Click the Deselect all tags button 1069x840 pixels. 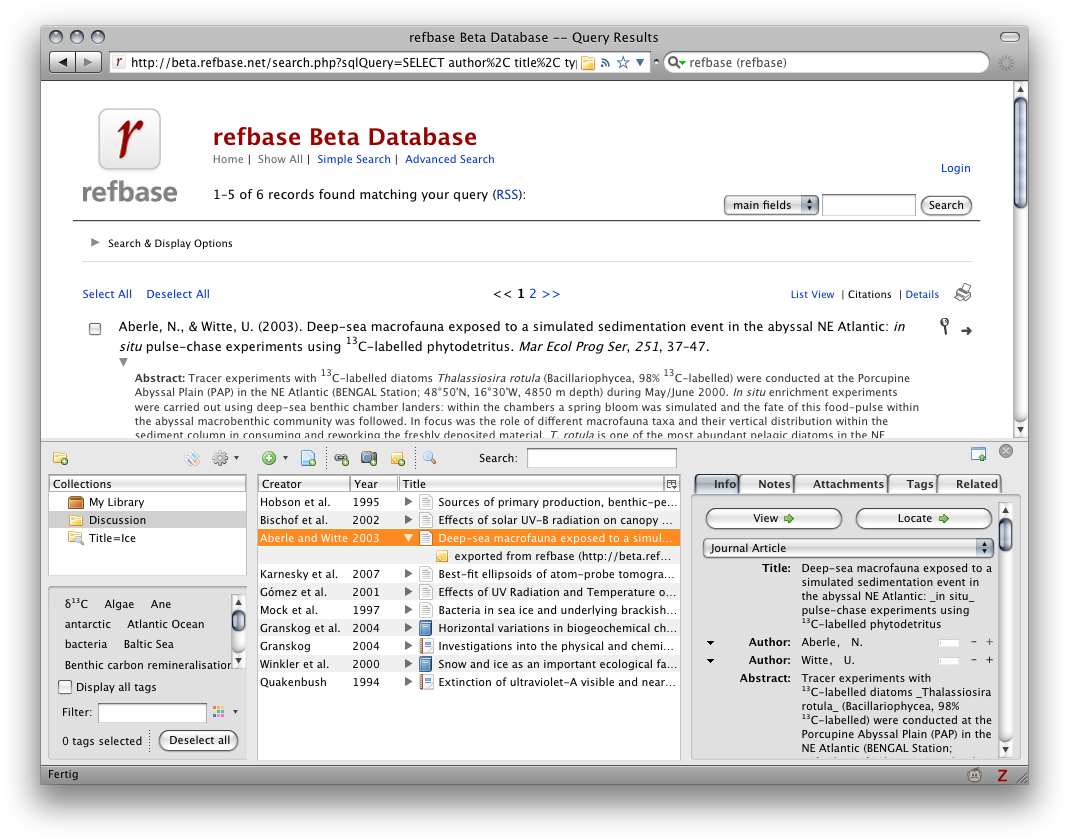199,740
